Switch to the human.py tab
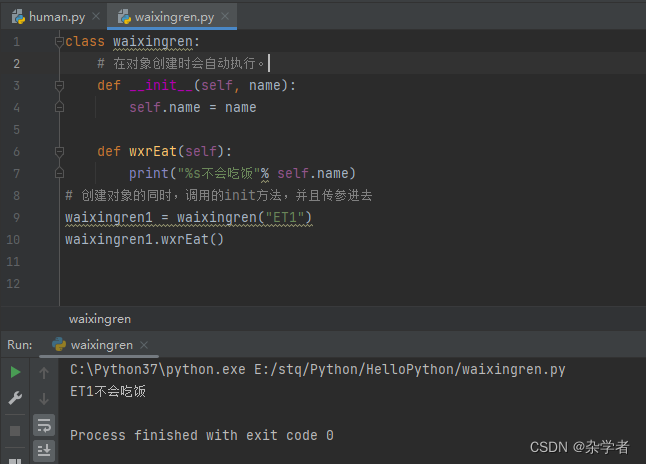This screenshot has width=646, height=464. click(x=57, y=17)
